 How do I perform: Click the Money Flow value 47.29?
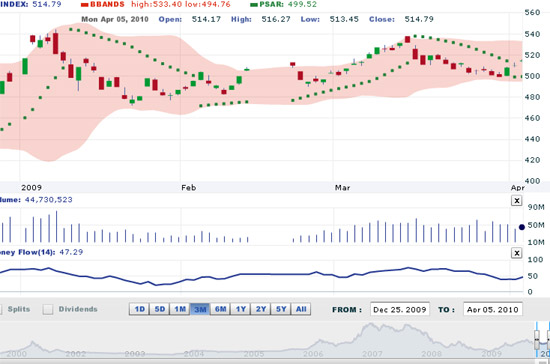[x=71, y=252]
